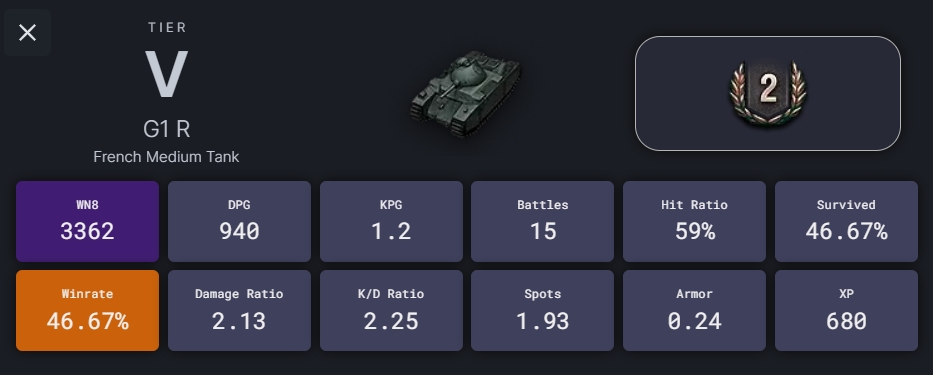Click the mastery badge with number 2
Viewport: 933px width, 375px height.
(x=768, y=93)
